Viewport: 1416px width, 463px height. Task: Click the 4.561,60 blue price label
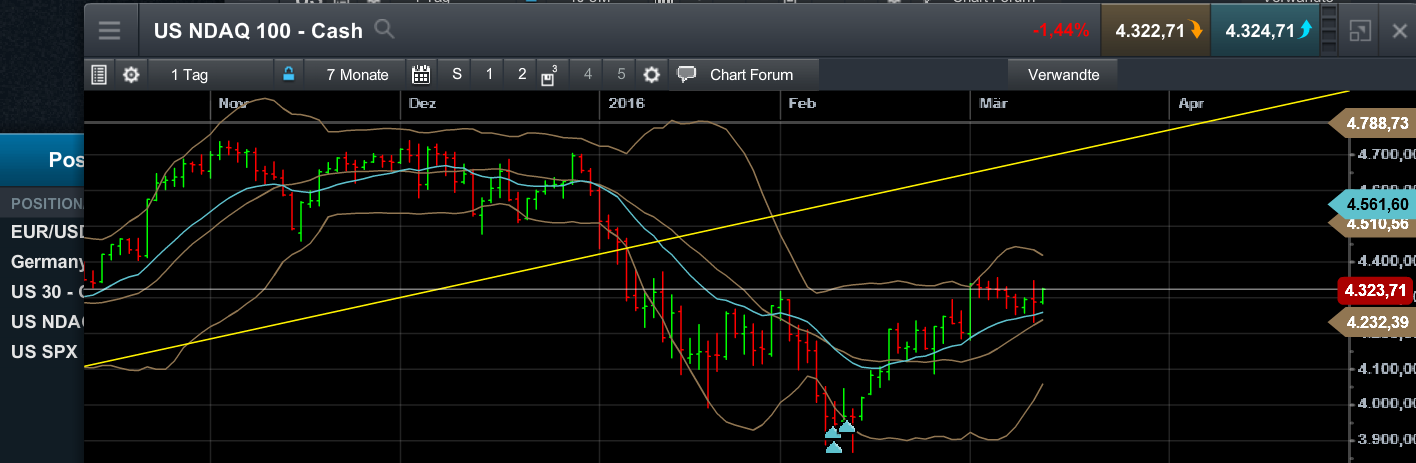[1372, 204]
